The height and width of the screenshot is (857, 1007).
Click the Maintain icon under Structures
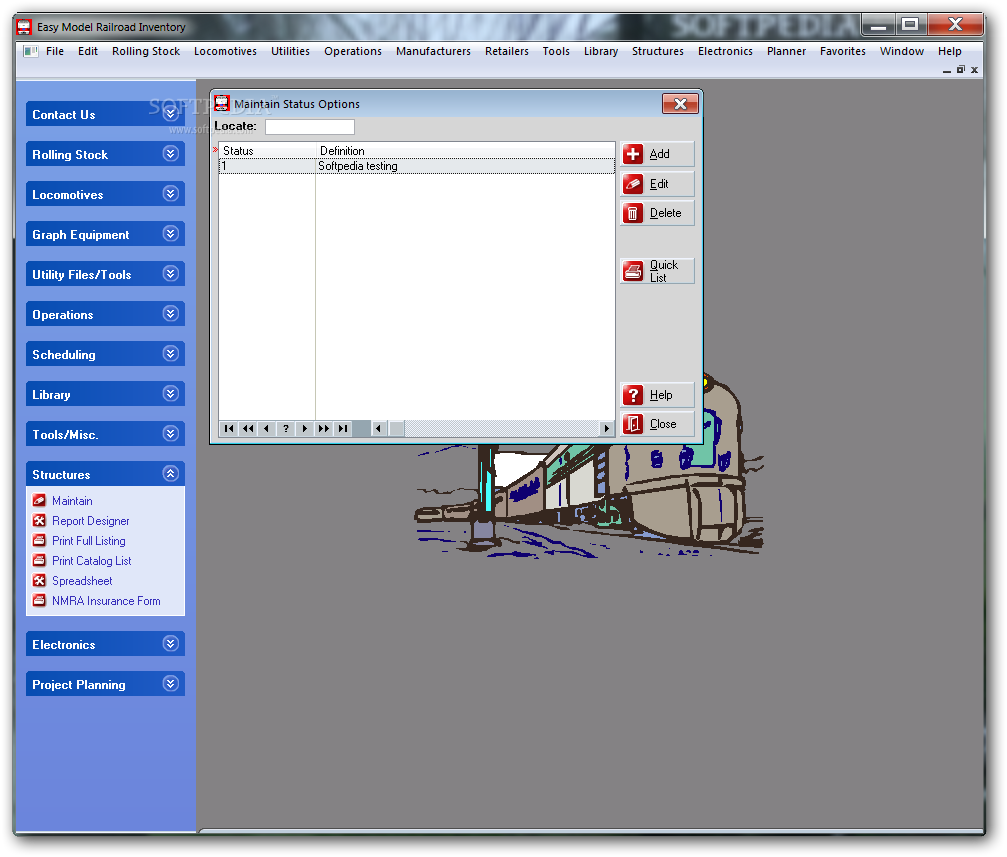click(39, 500)
